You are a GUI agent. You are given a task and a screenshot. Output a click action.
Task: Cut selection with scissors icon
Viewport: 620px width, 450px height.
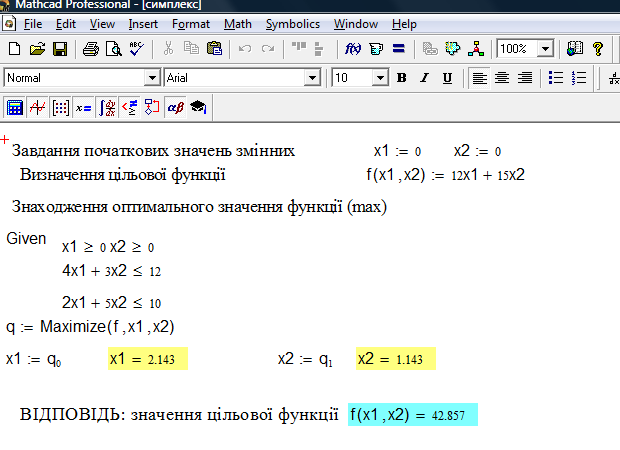(x=168, y=49)
